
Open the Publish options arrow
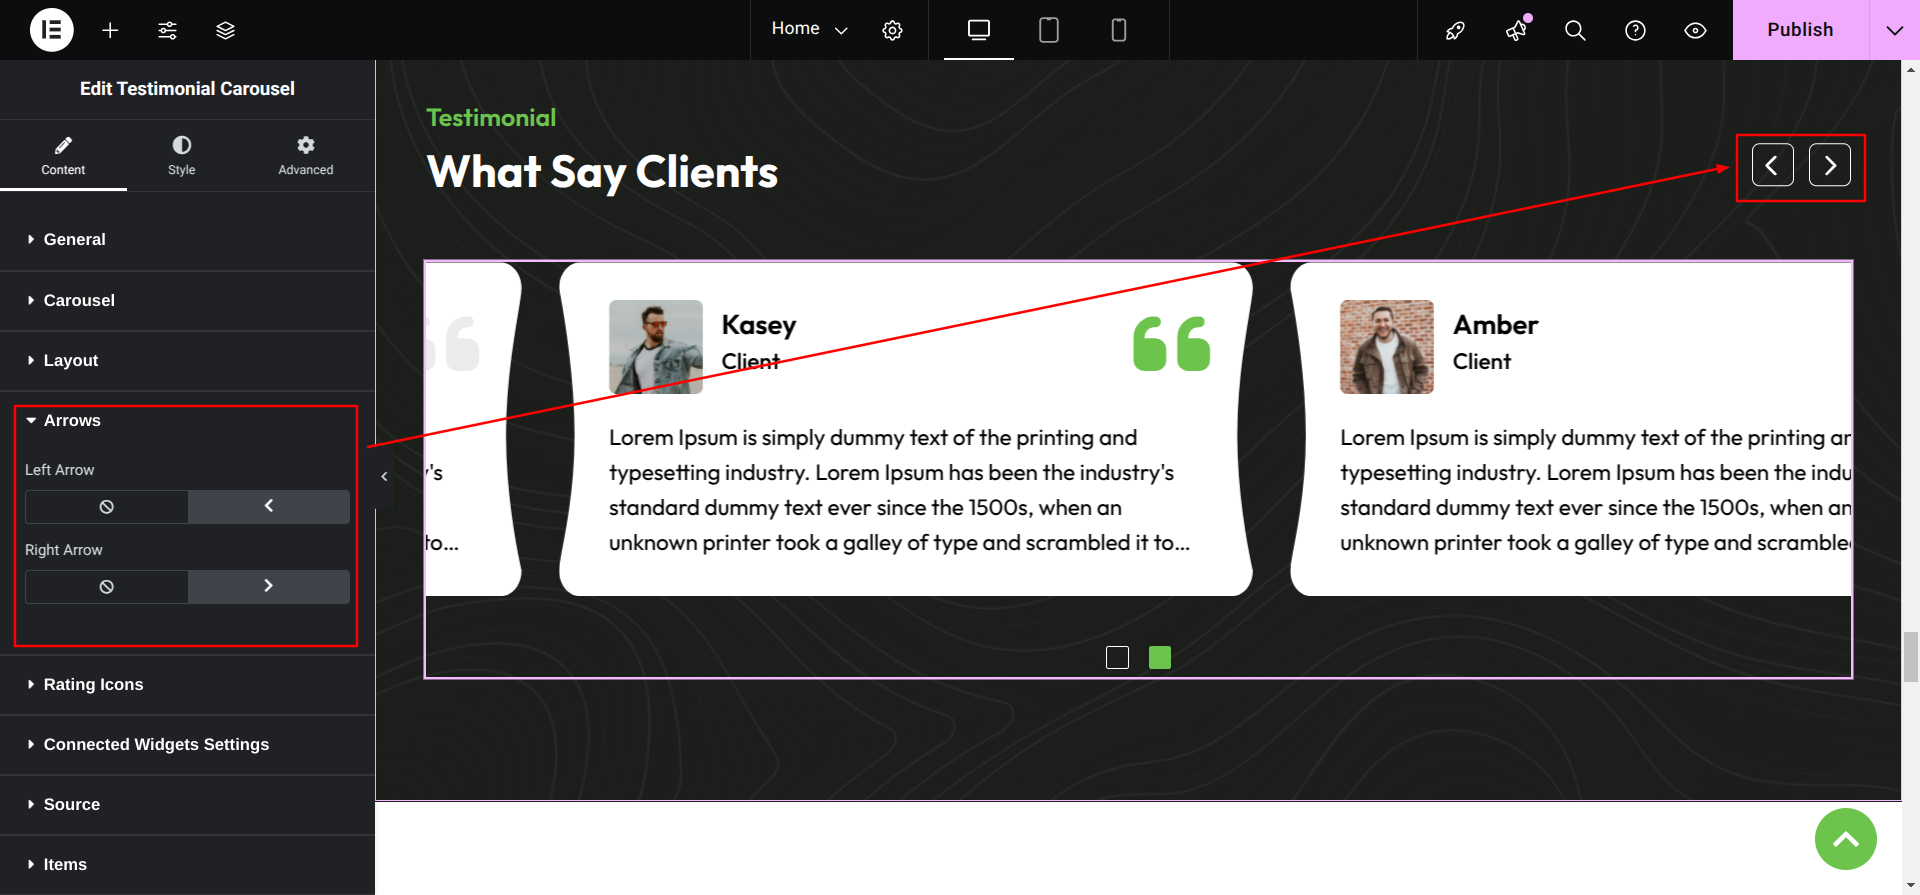(1894, 30)
